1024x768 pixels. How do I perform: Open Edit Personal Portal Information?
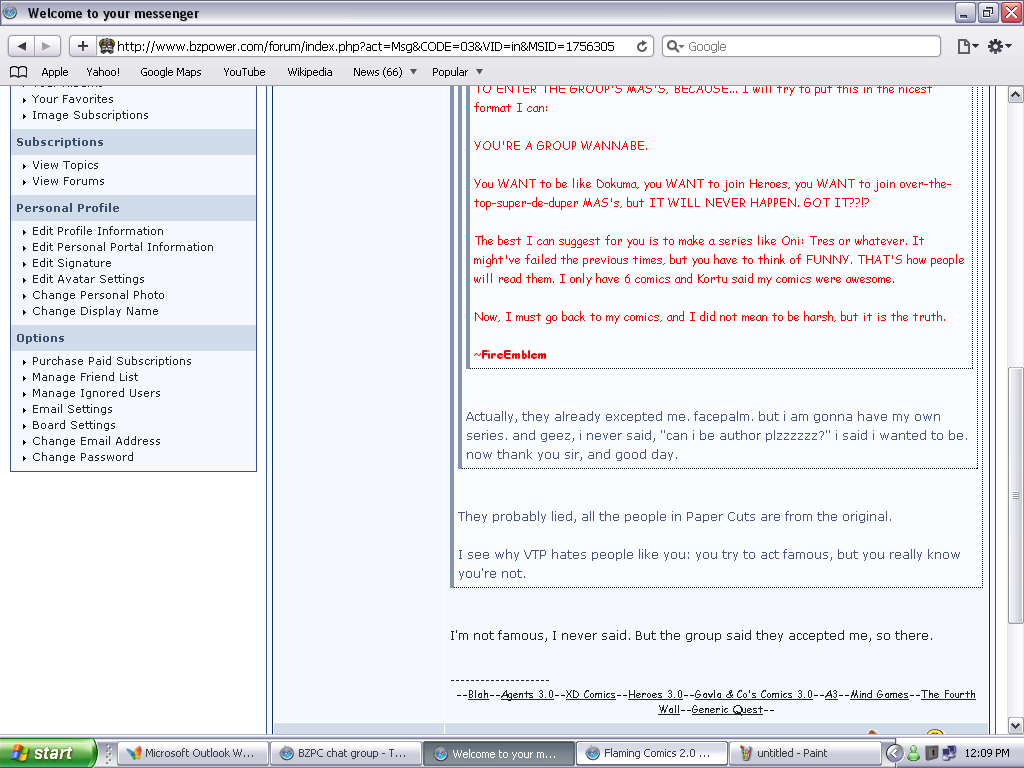pyautogui.click(x=123, y=247)
